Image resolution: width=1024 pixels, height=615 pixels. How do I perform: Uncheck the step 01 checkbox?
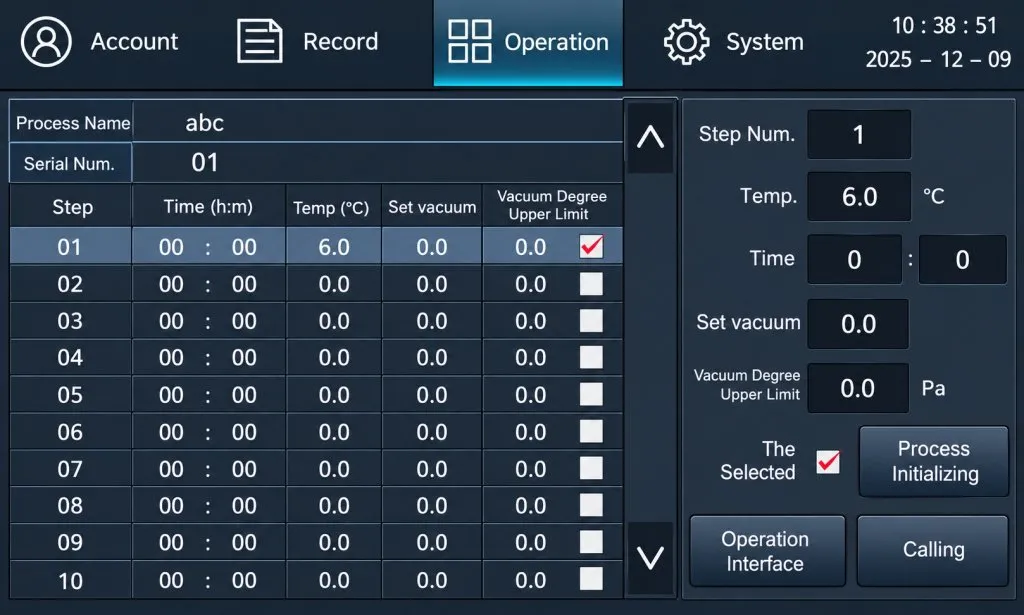click(x=592, y=247)
